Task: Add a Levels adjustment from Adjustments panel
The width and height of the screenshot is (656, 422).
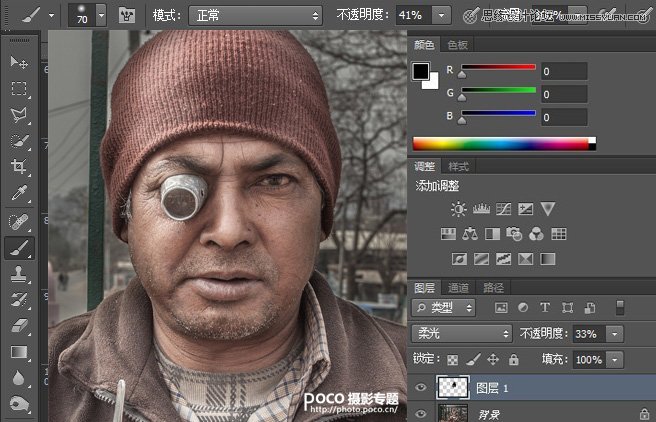Action: click(480, 209)
